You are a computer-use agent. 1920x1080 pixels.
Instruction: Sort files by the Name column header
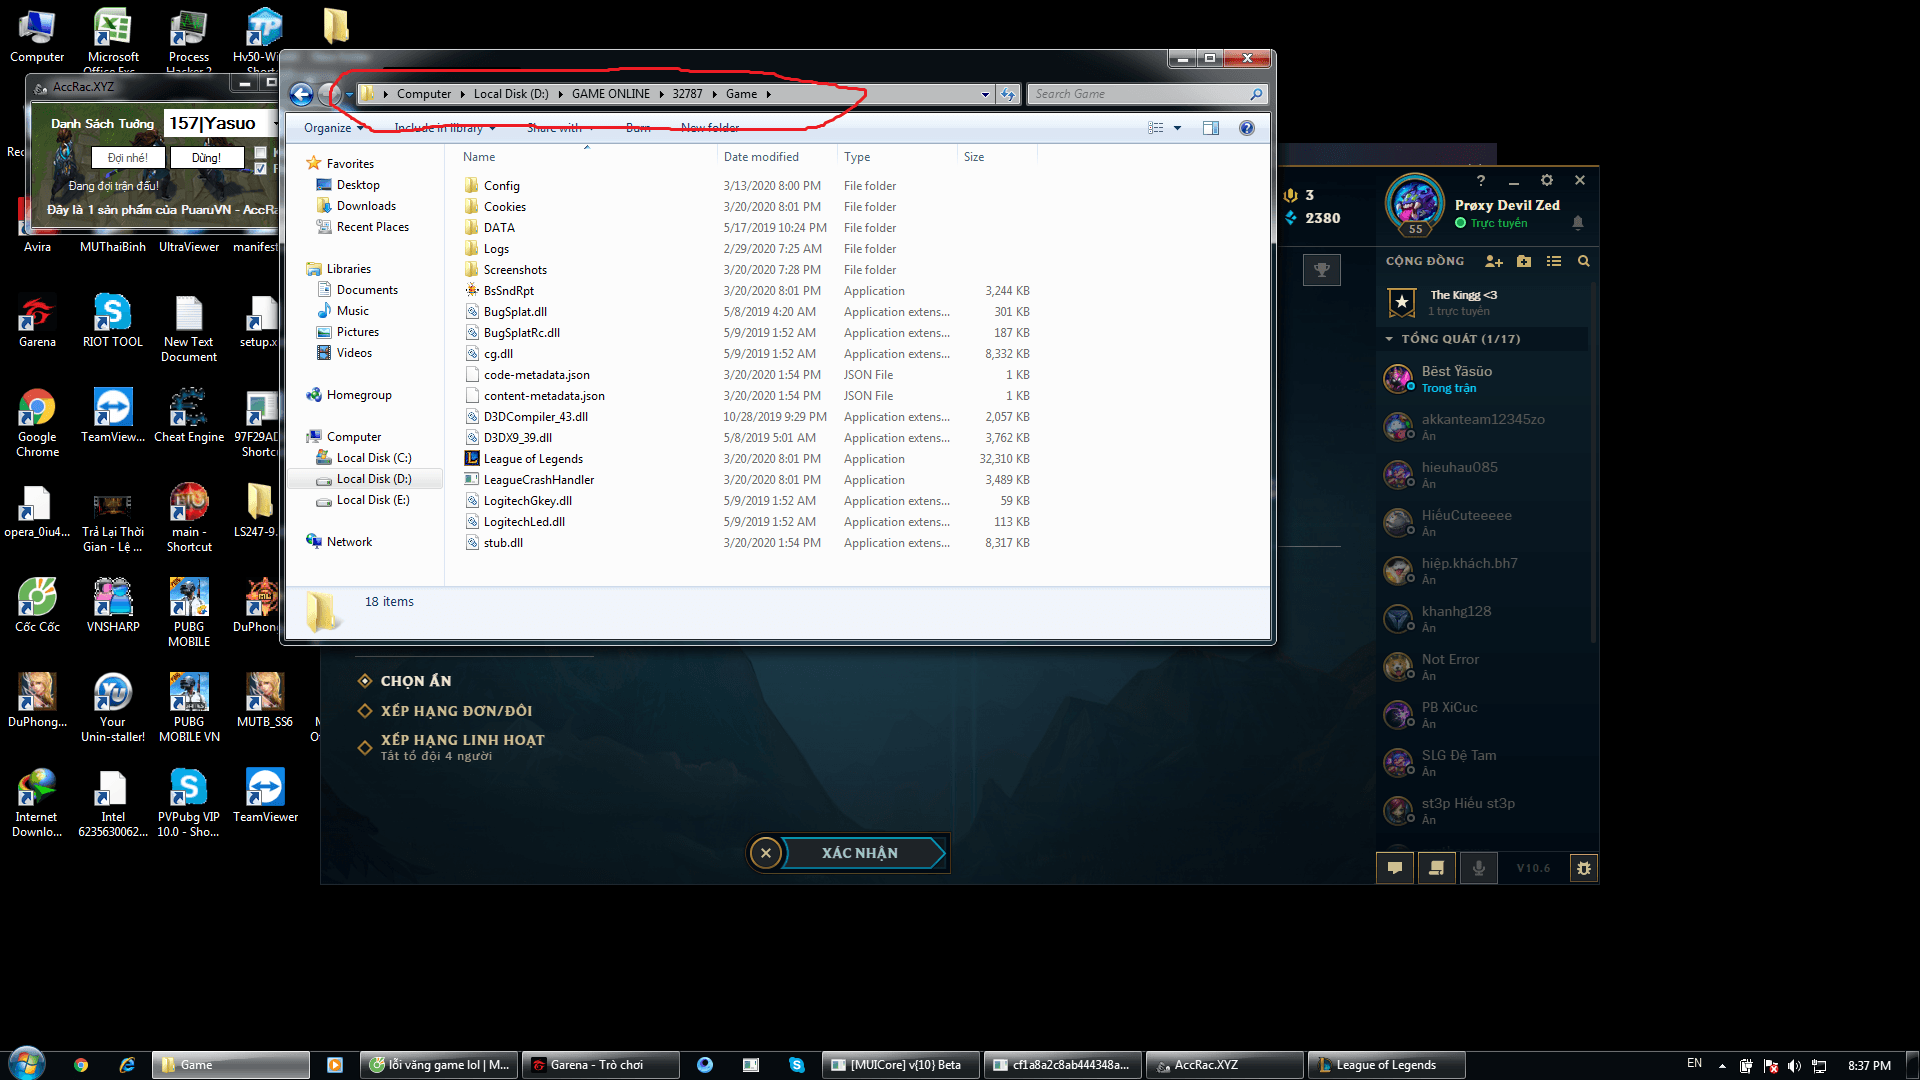pos(585,157)
